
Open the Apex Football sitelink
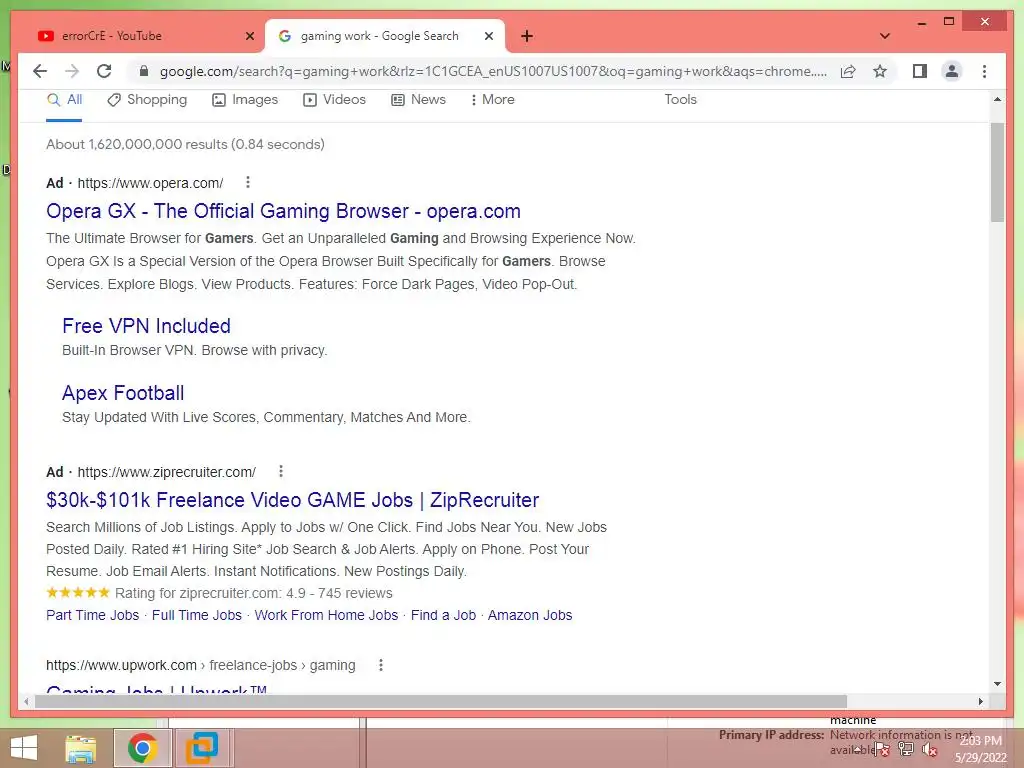tap(123, 393)
